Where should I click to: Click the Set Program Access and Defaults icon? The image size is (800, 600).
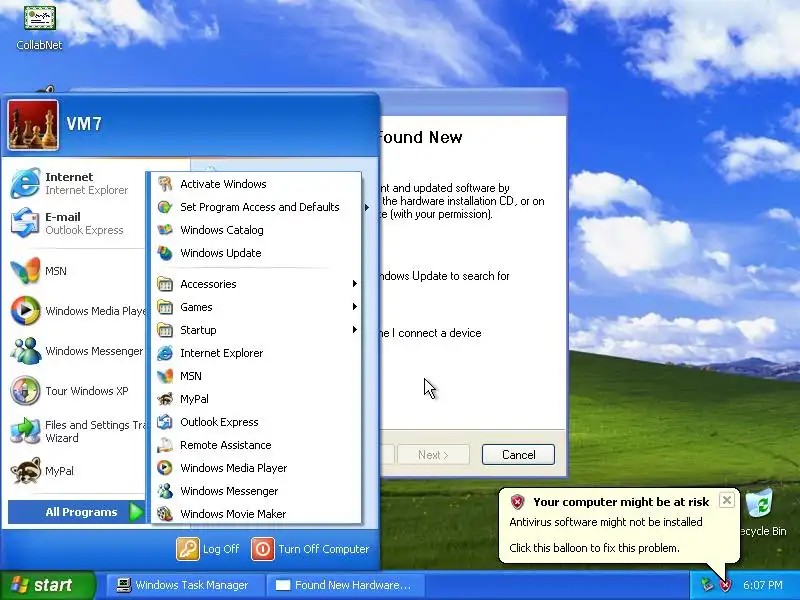click(165, 207)
